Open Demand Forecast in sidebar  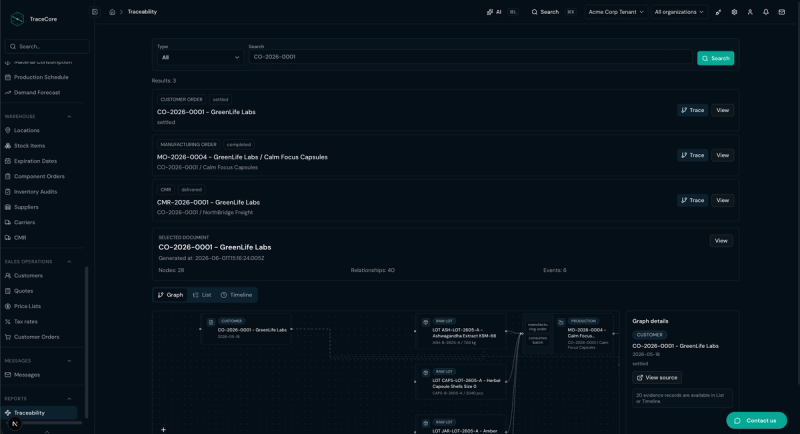click(x=37, y=92)
